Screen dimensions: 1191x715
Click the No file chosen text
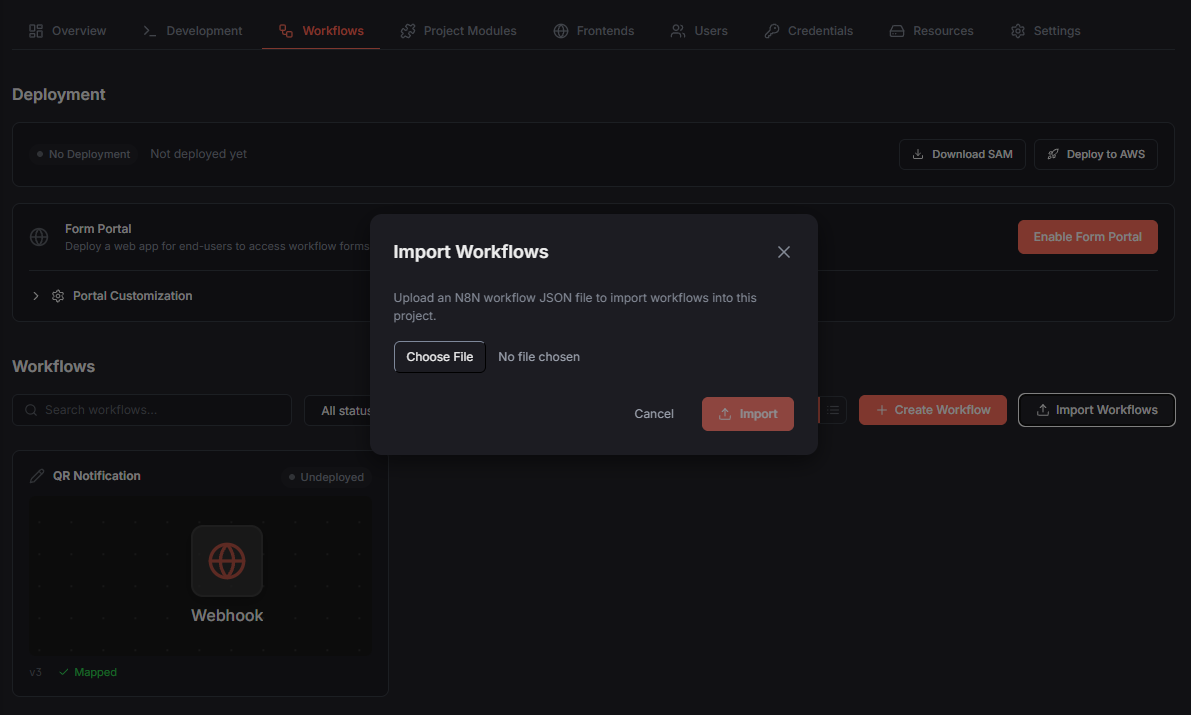point(539,357)
